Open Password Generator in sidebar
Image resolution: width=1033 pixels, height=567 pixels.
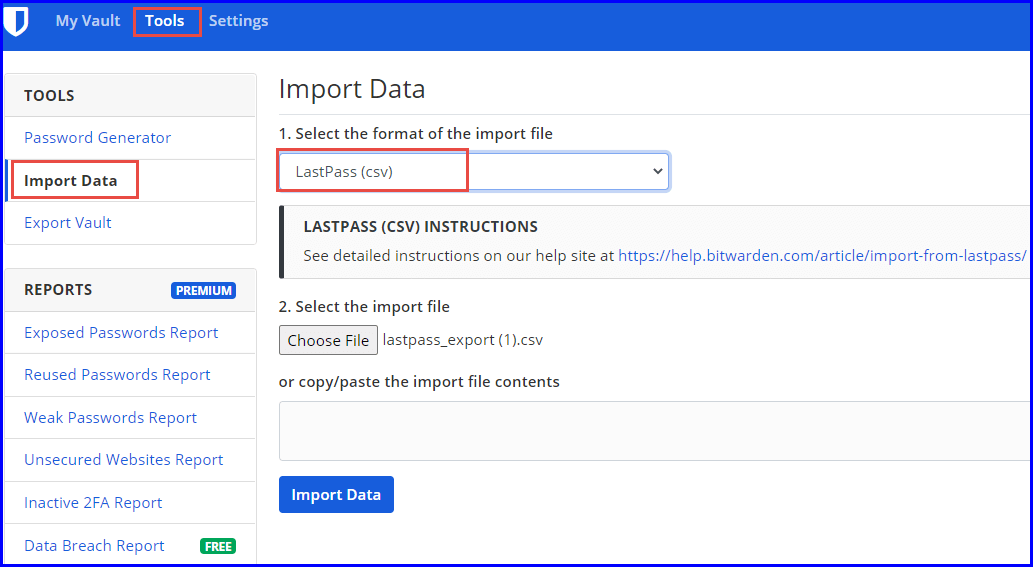98,138
